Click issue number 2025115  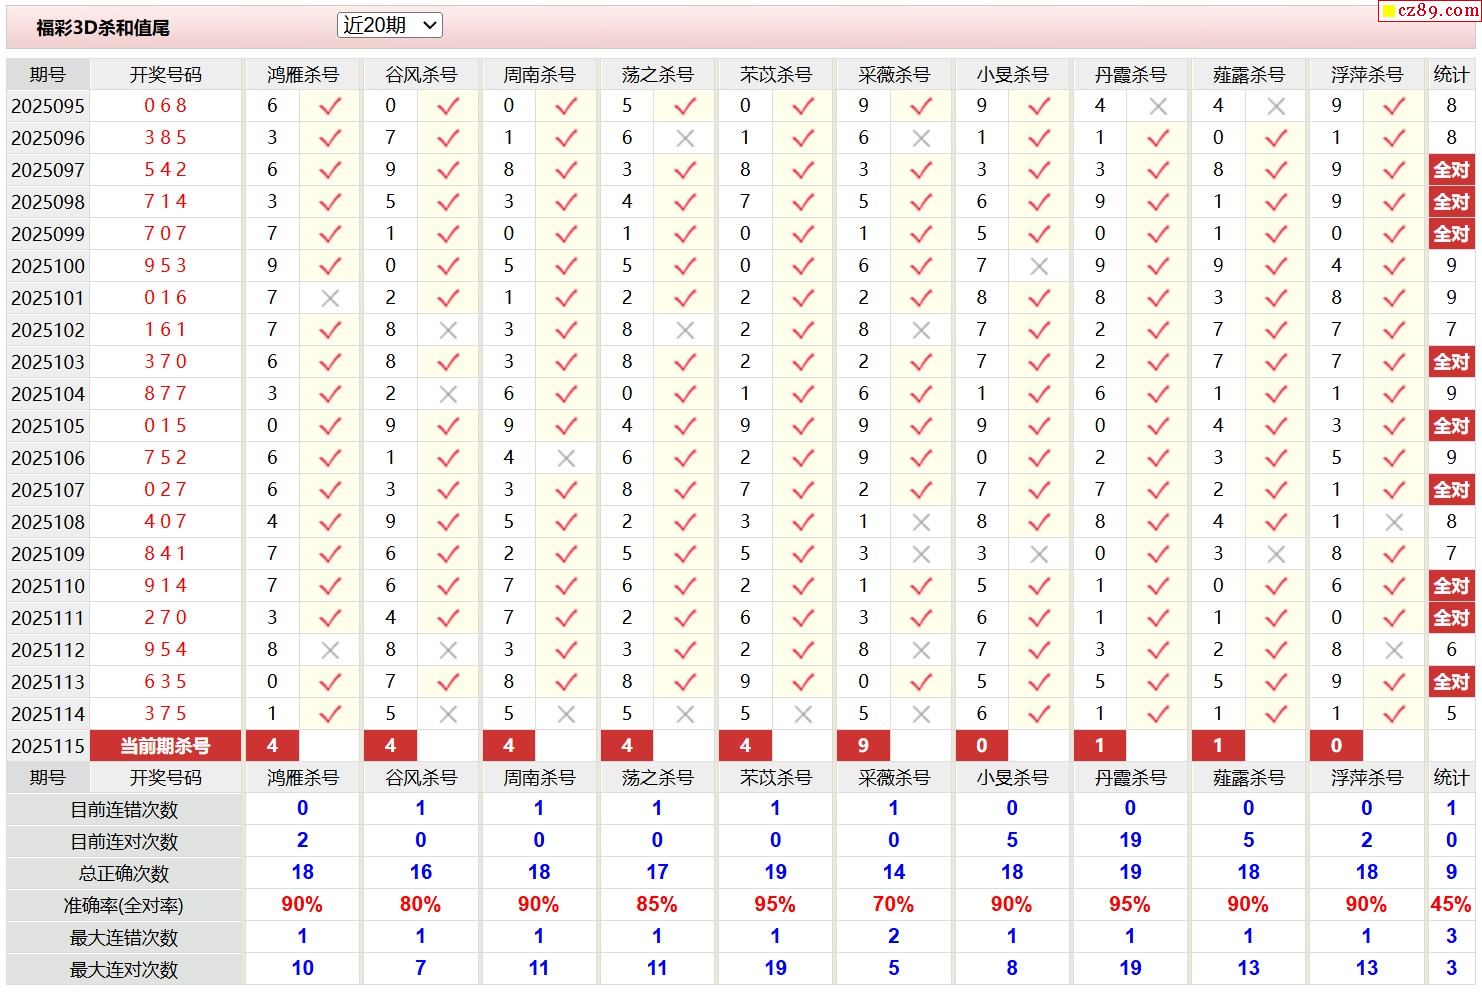(48, 746)
